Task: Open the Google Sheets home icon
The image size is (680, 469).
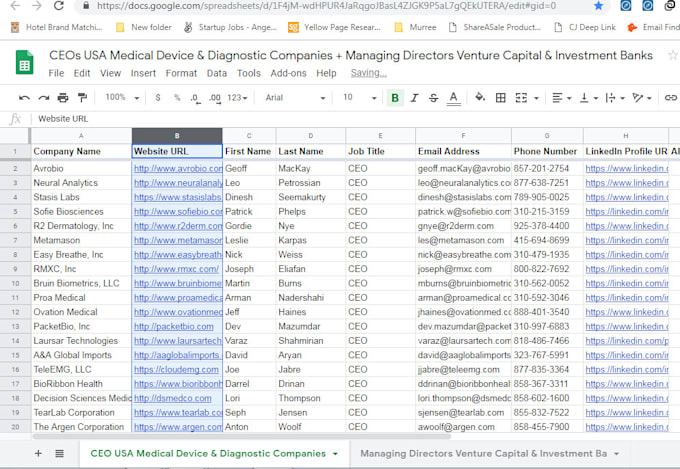Action: 24,62
